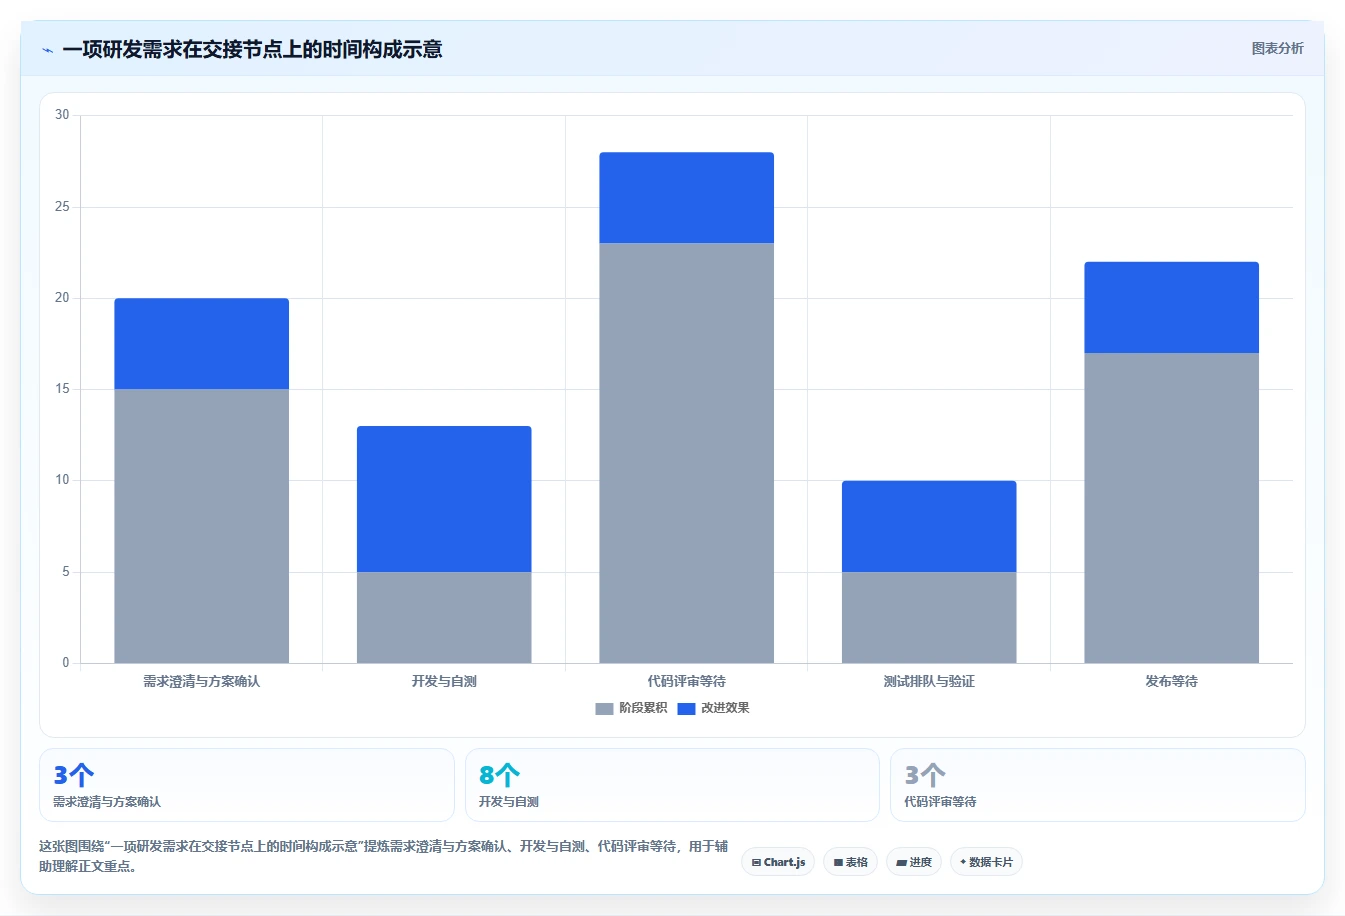Screen dimensions: 1345x916
Task: Select the 3个 需求澄清与方案确认 stat card
Action: [246, 785]
